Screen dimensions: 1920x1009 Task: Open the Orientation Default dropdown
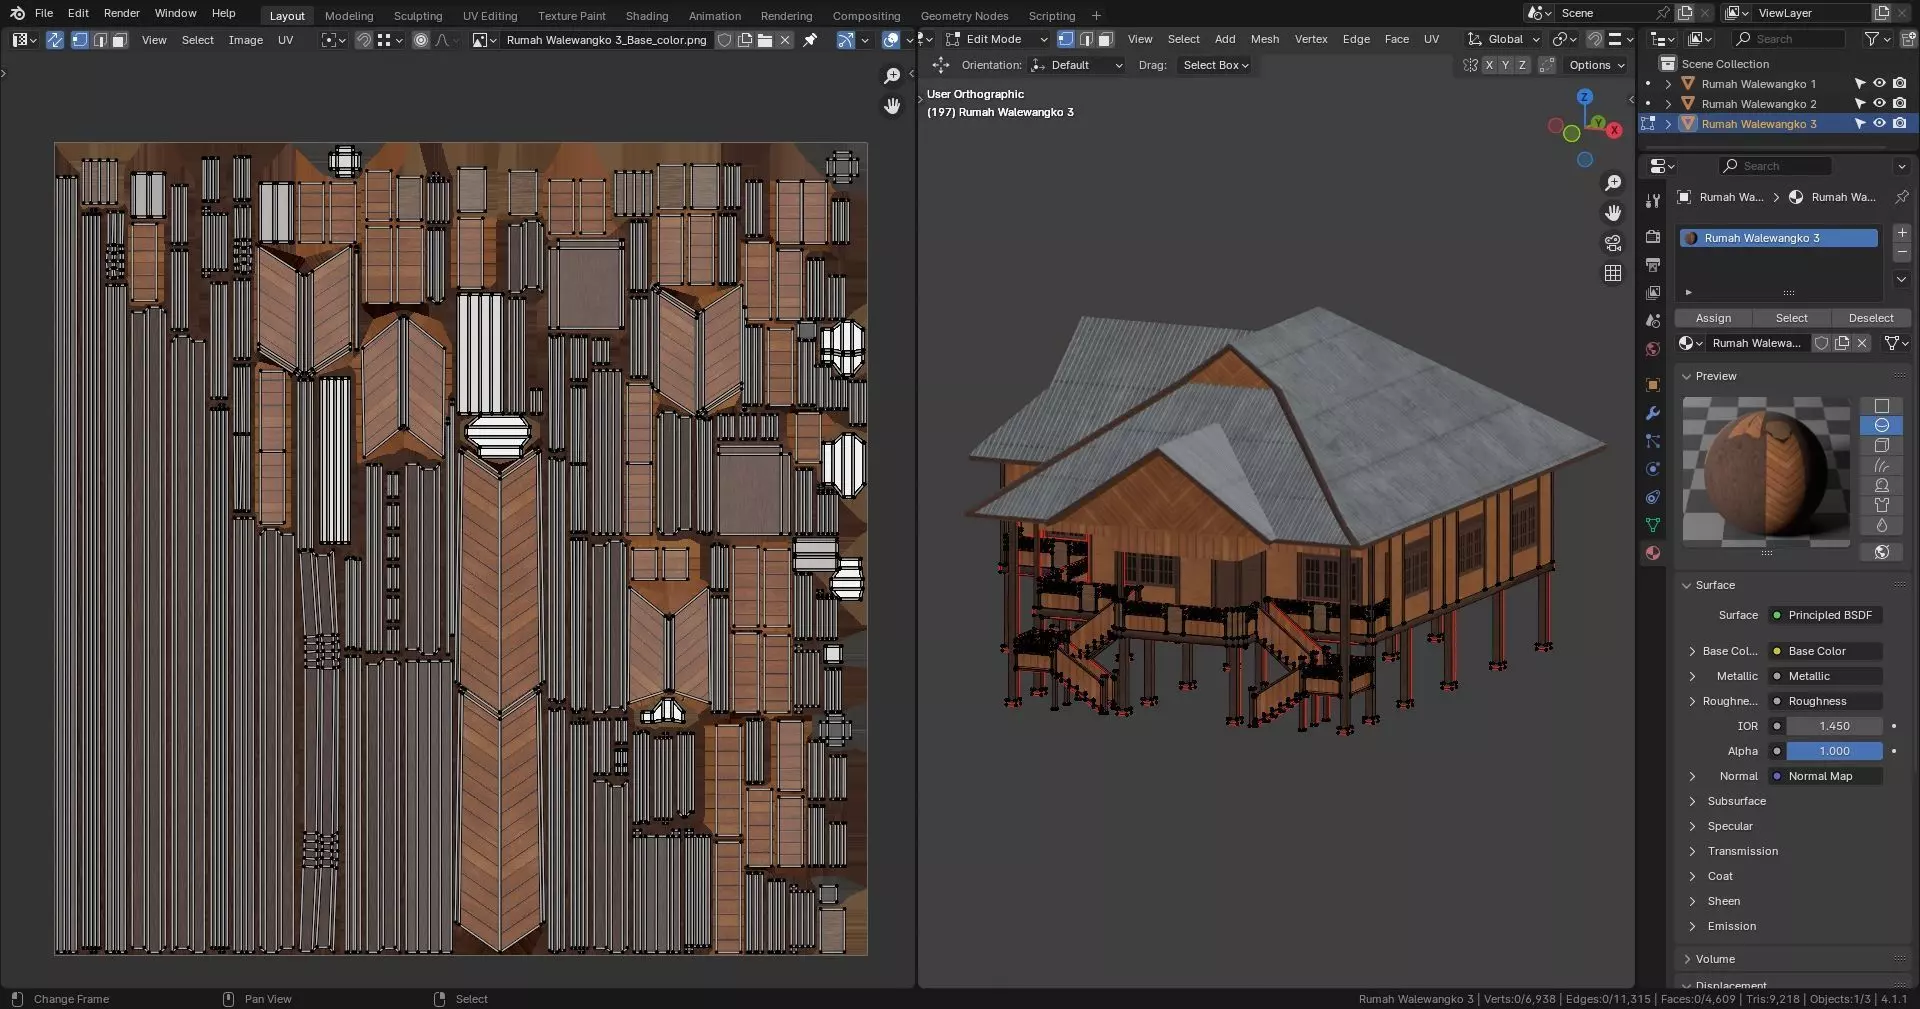[1077, 65]
